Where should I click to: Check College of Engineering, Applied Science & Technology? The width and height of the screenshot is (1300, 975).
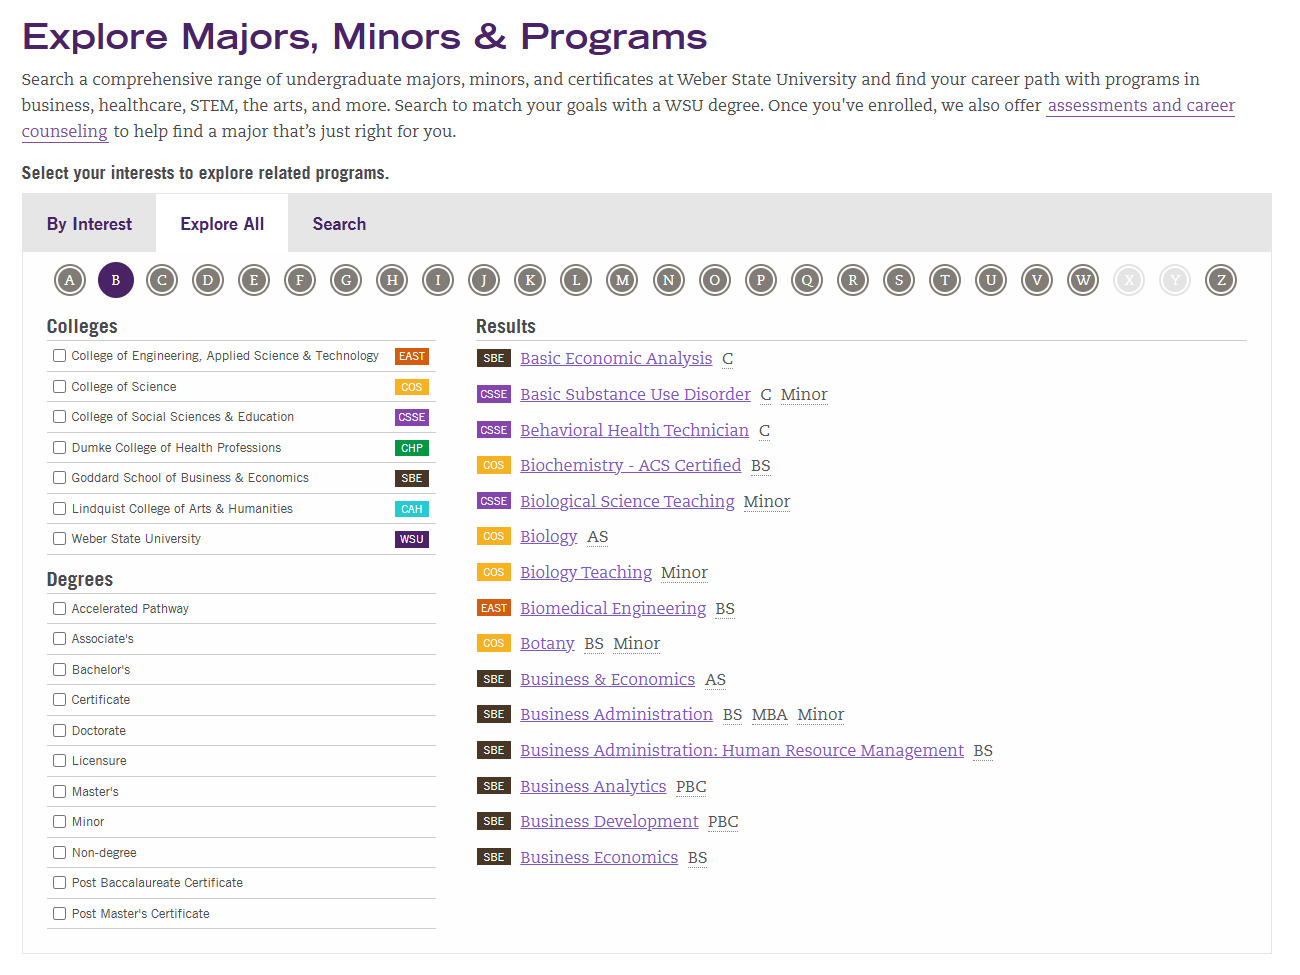[60, 356]
